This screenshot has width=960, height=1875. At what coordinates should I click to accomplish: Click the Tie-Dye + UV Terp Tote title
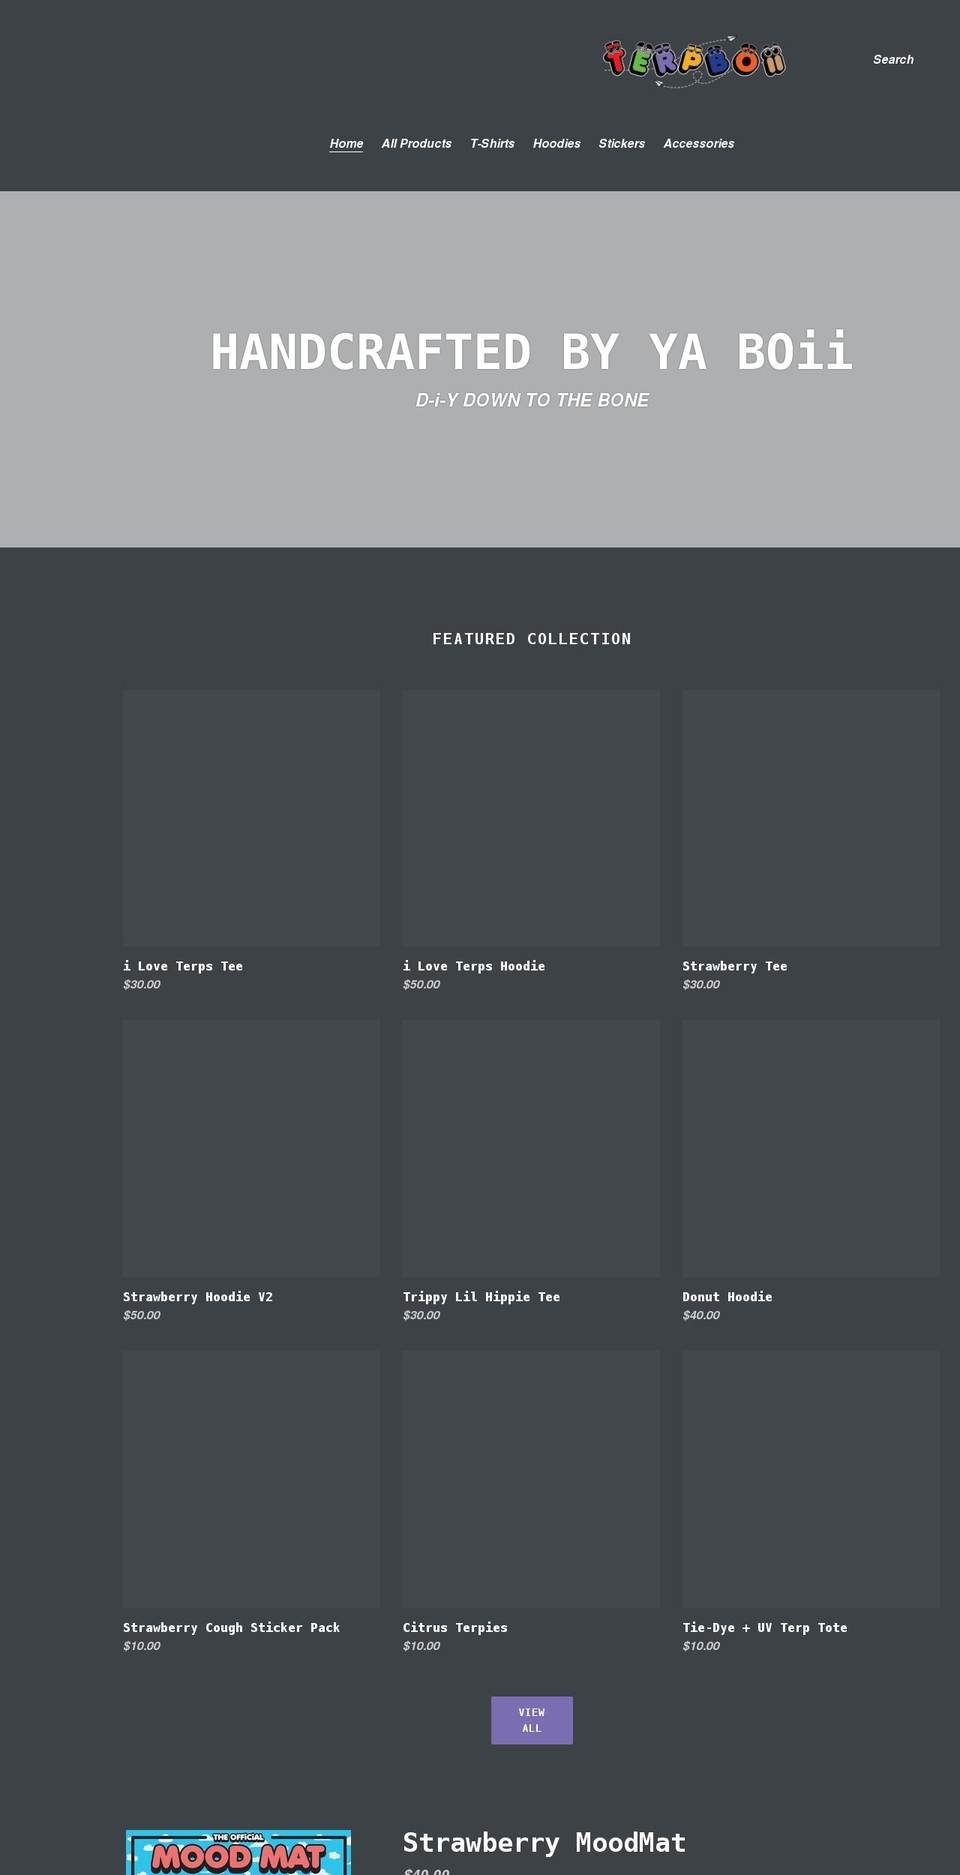765,1628
